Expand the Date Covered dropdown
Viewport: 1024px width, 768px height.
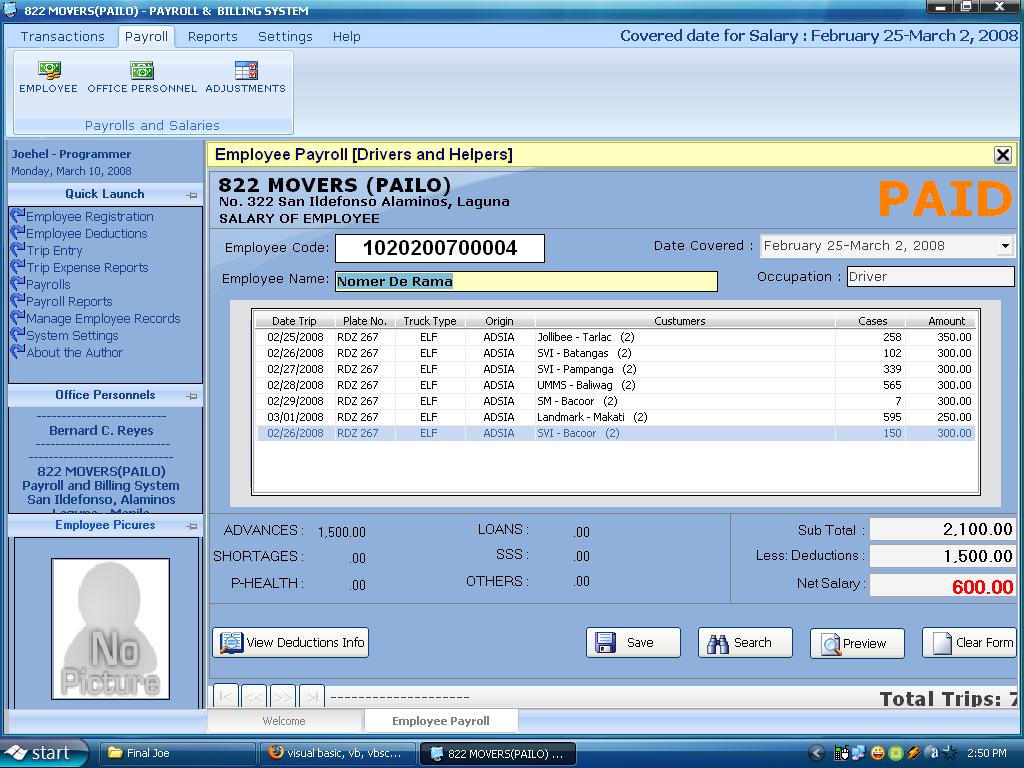[x=1004, y=246]
